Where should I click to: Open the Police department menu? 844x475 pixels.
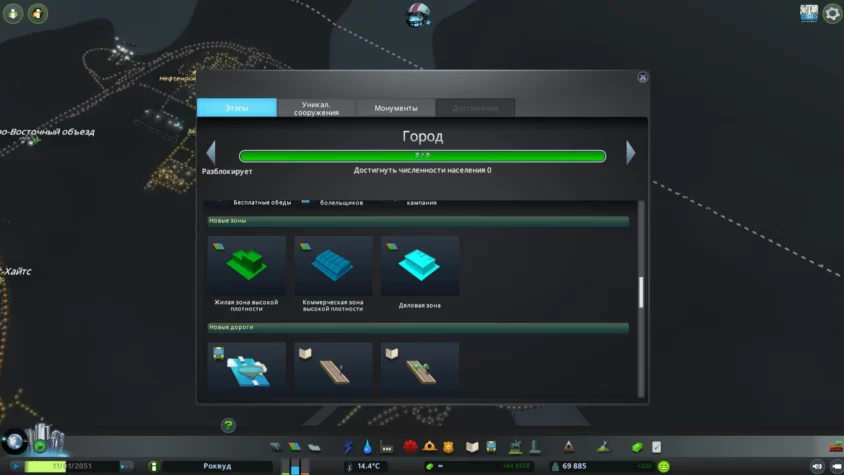point(448,446)
